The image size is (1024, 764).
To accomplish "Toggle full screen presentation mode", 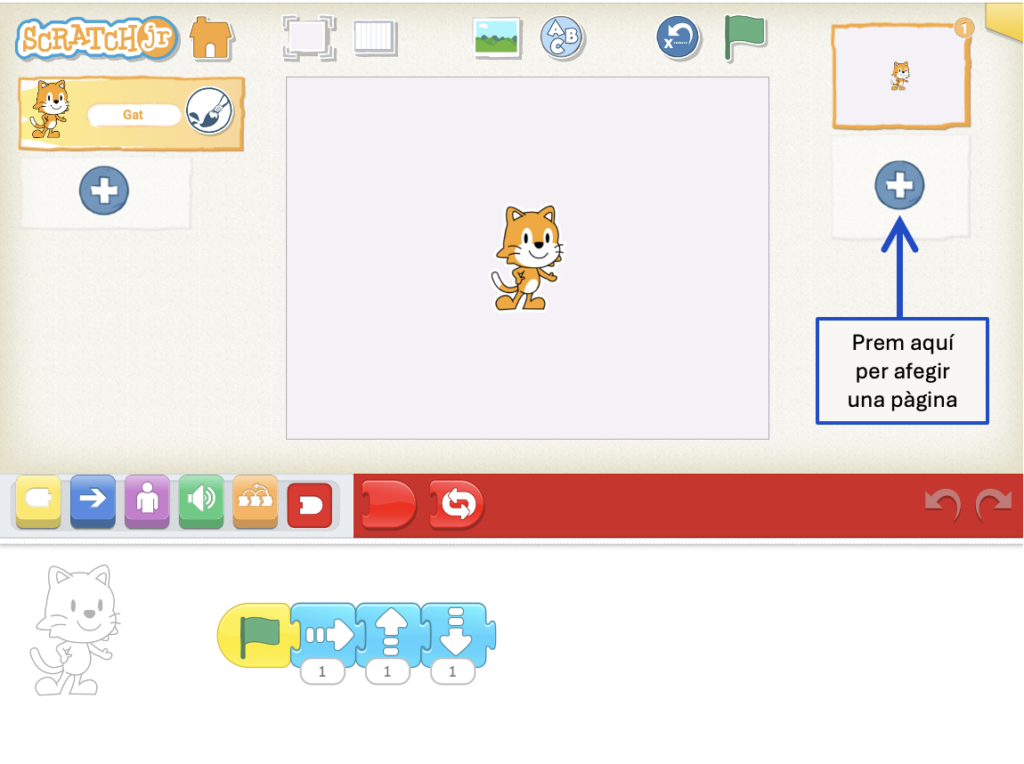I will pyautogui.click(x=307, y=38).
